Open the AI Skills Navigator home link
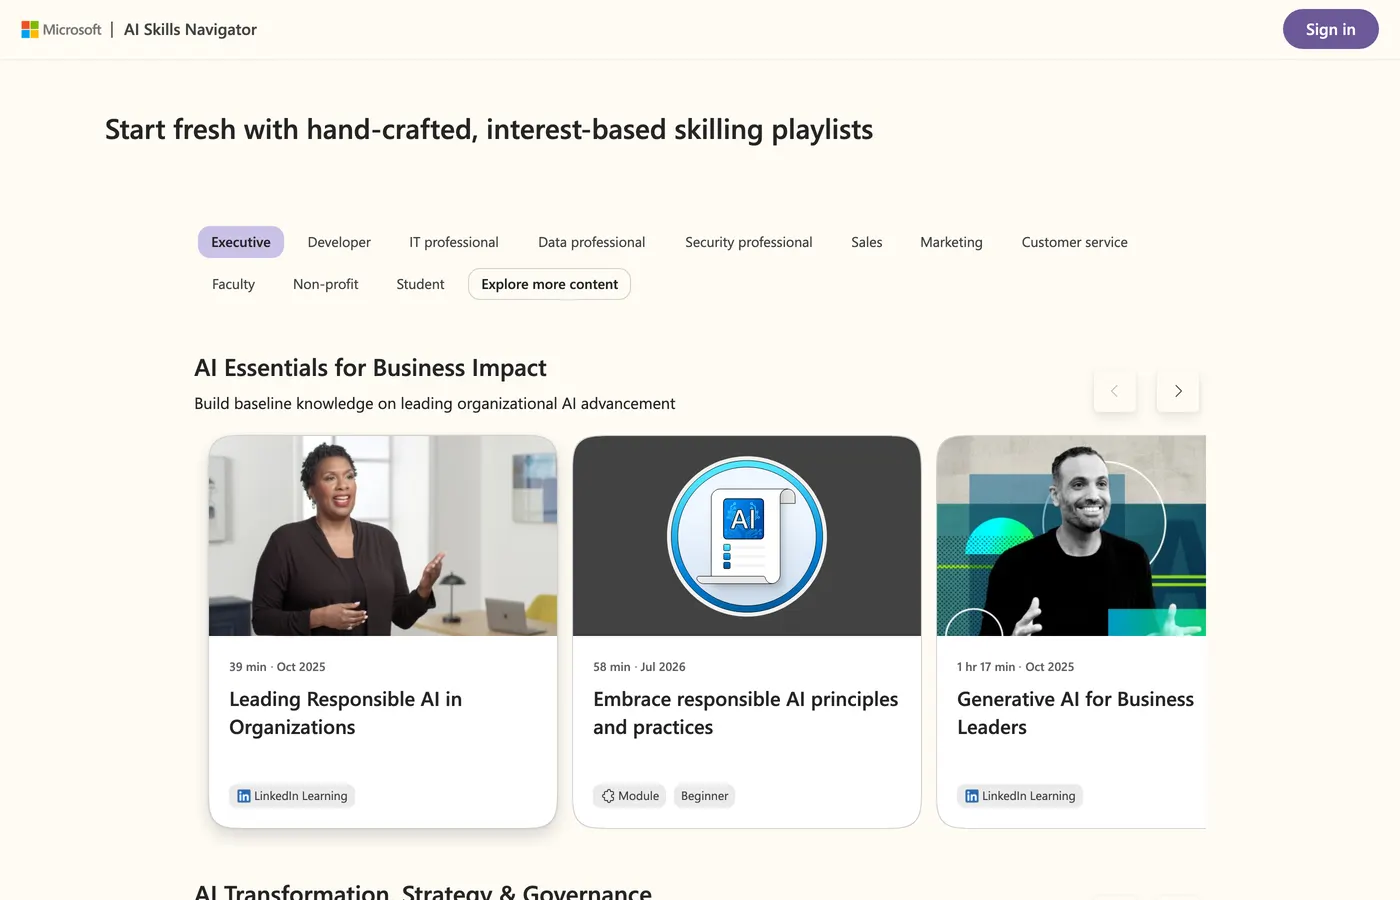Screen dimensions: 1400x900 click(190, 30)
